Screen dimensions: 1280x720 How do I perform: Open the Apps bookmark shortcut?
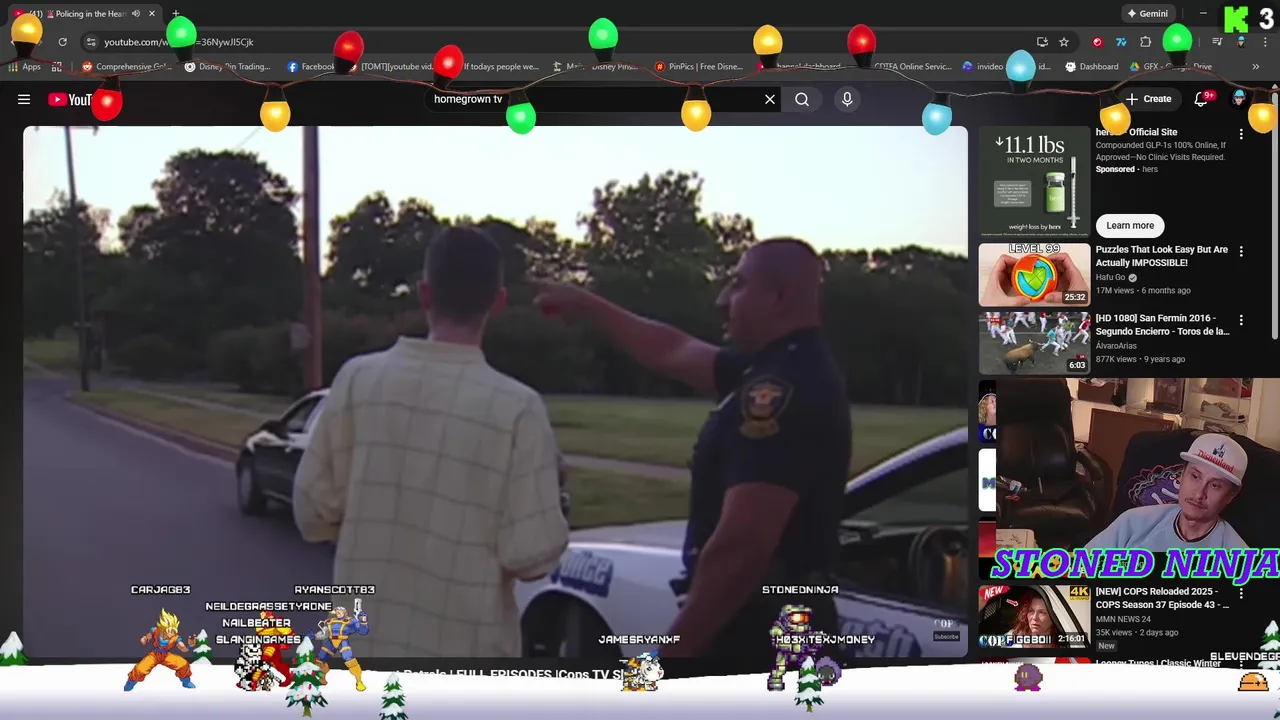click(x=25, y=67)
